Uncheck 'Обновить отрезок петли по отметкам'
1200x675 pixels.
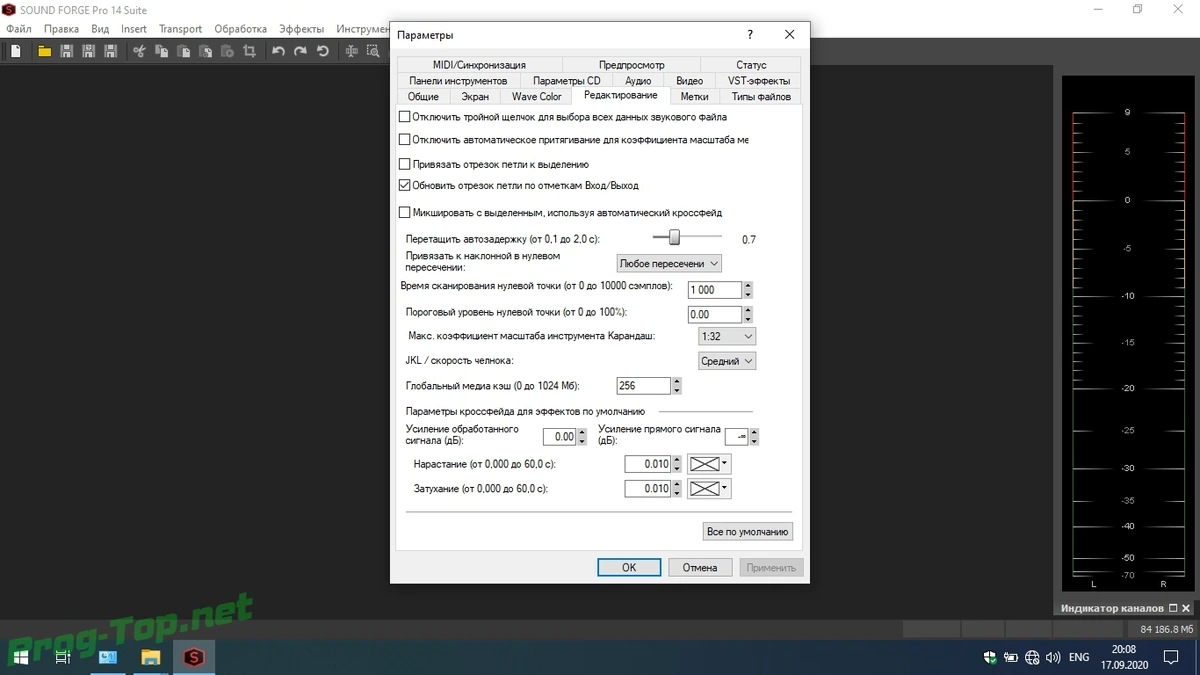(x=404, y=185)
